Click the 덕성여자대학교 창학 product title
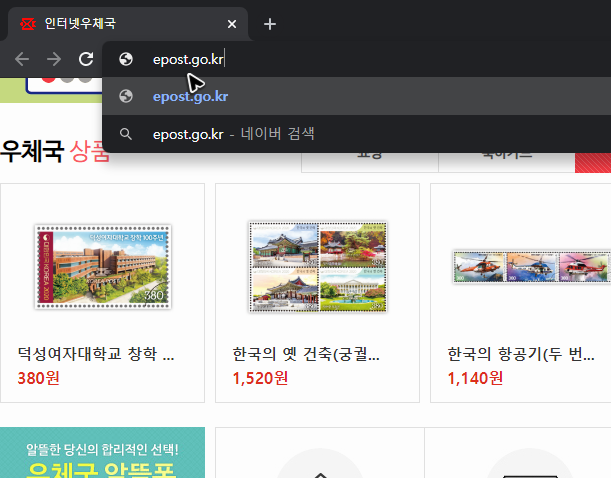 [96, 354]
